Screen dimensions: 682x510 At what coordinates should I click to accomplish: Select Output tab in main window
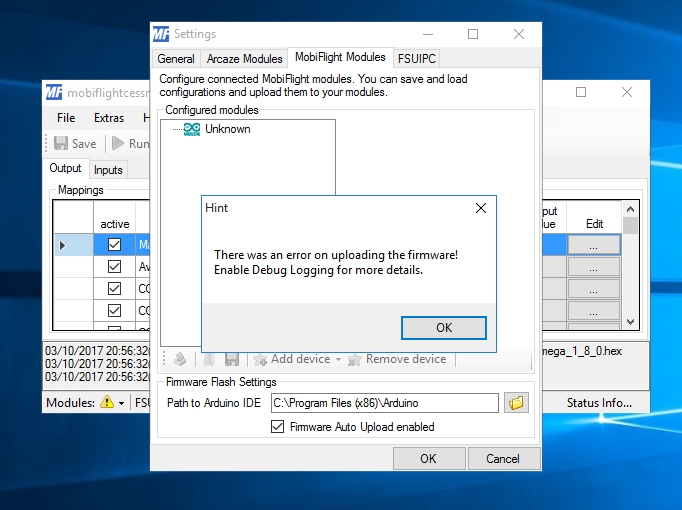coord(65,168)
